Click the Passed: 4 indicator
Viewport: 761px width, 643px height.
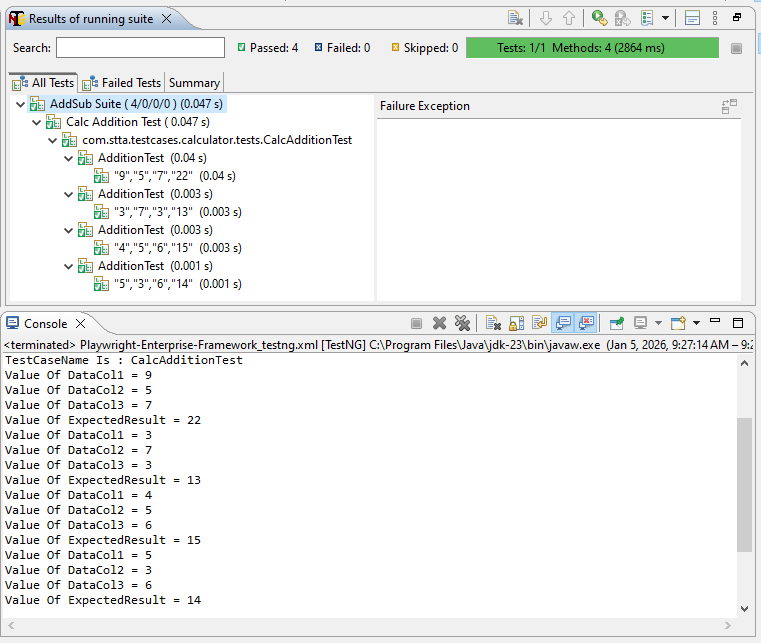267,48
